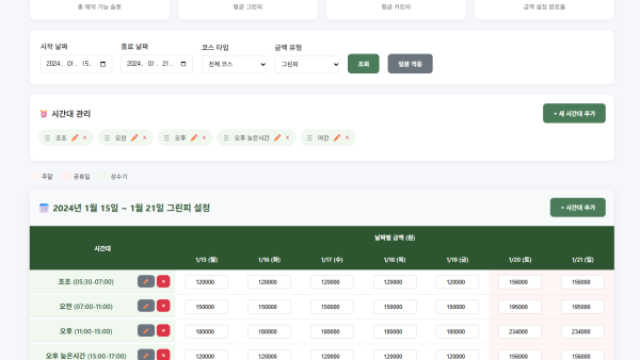Click 오후 price field for 1/20 (토)
Viewport: 640px width, 360px height.
pos(520,332)
